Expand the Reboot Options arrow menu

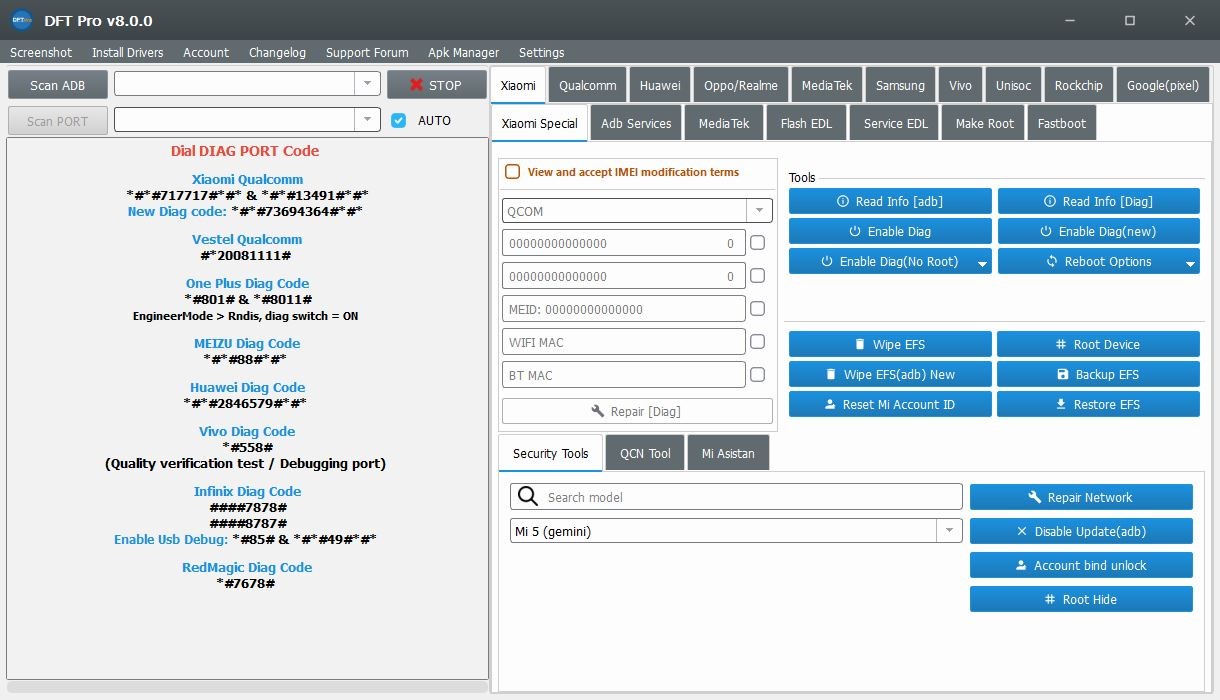1191,262
